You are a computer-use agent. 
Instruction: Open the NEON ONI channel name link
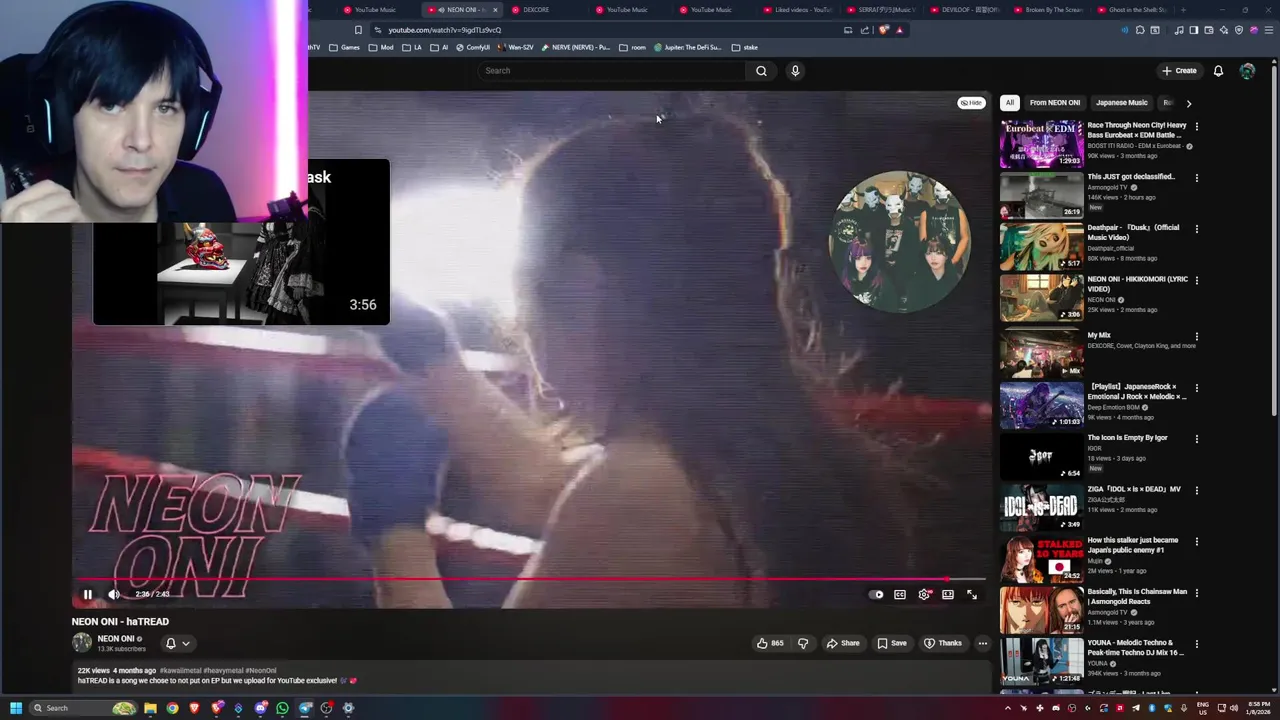tap(116, 639)
